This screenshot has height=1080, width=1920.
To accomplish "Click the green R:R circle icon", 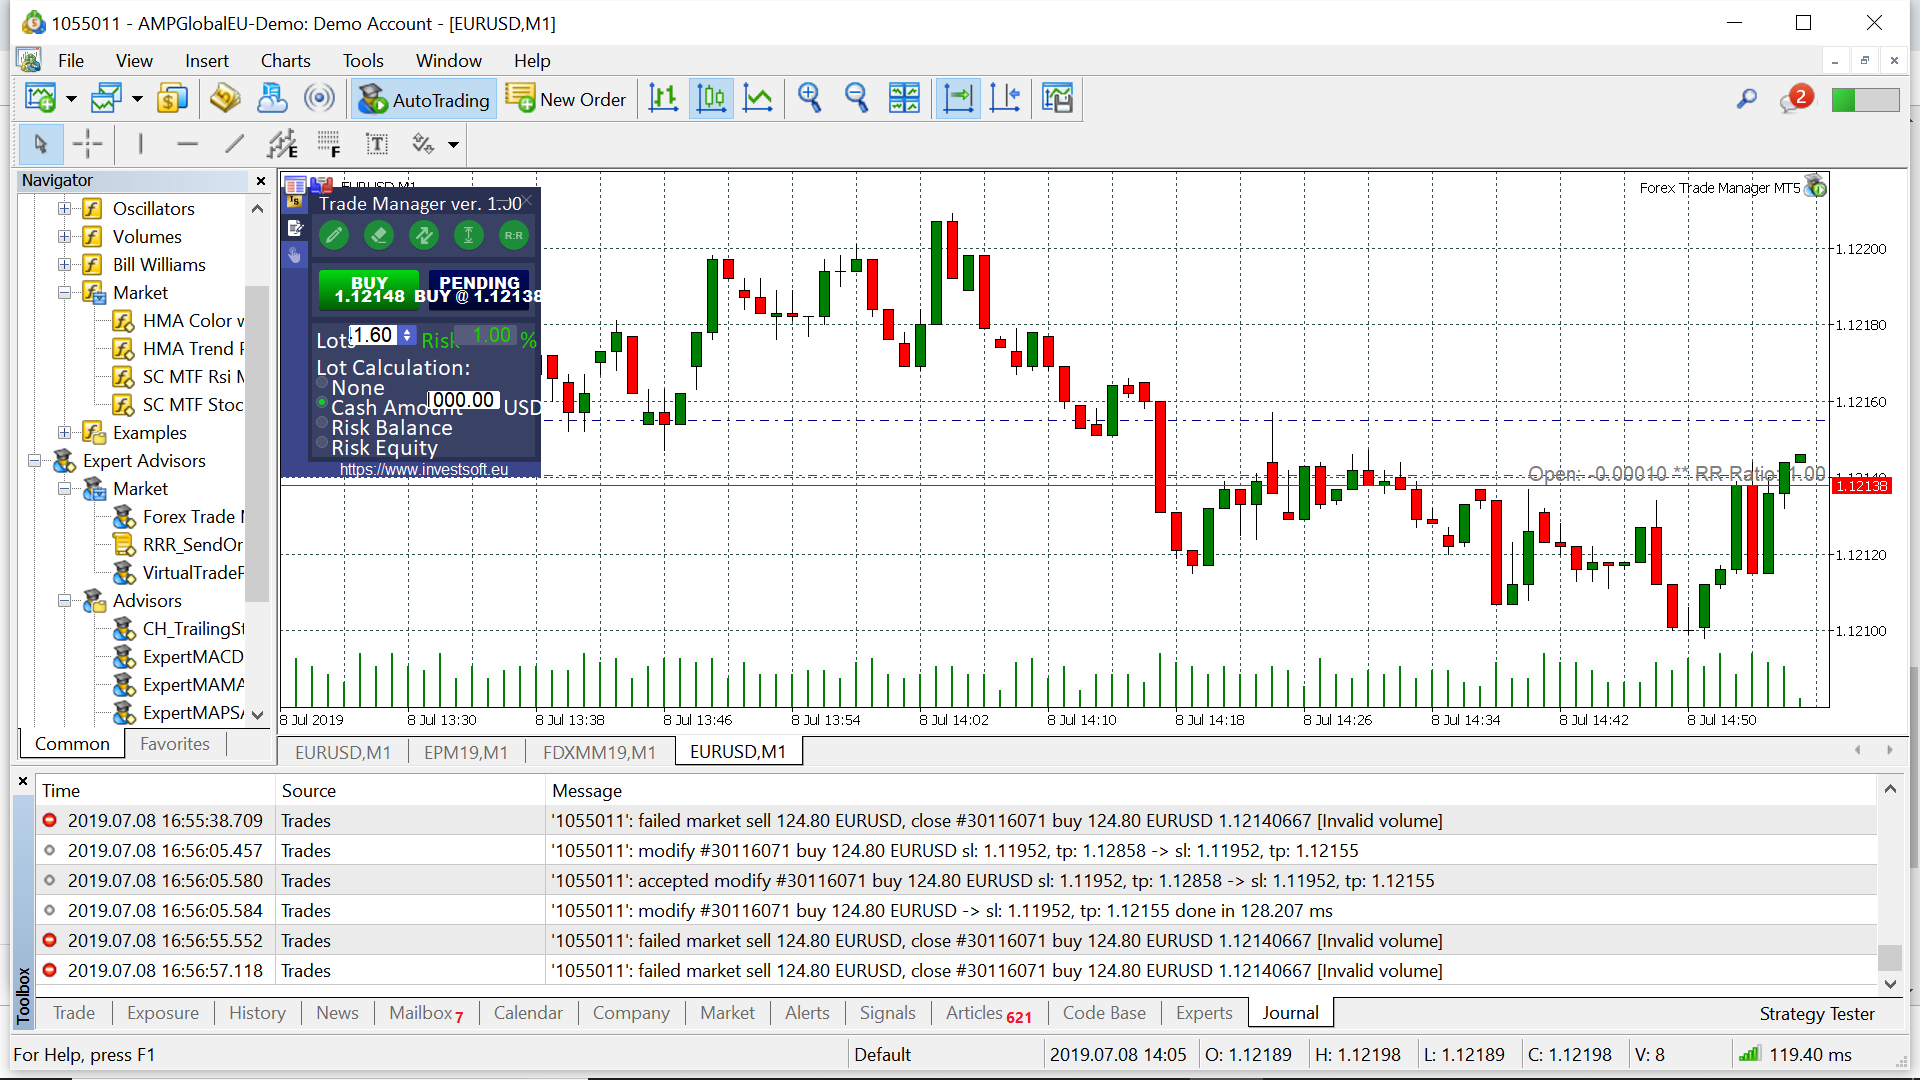I will [513, 236].
